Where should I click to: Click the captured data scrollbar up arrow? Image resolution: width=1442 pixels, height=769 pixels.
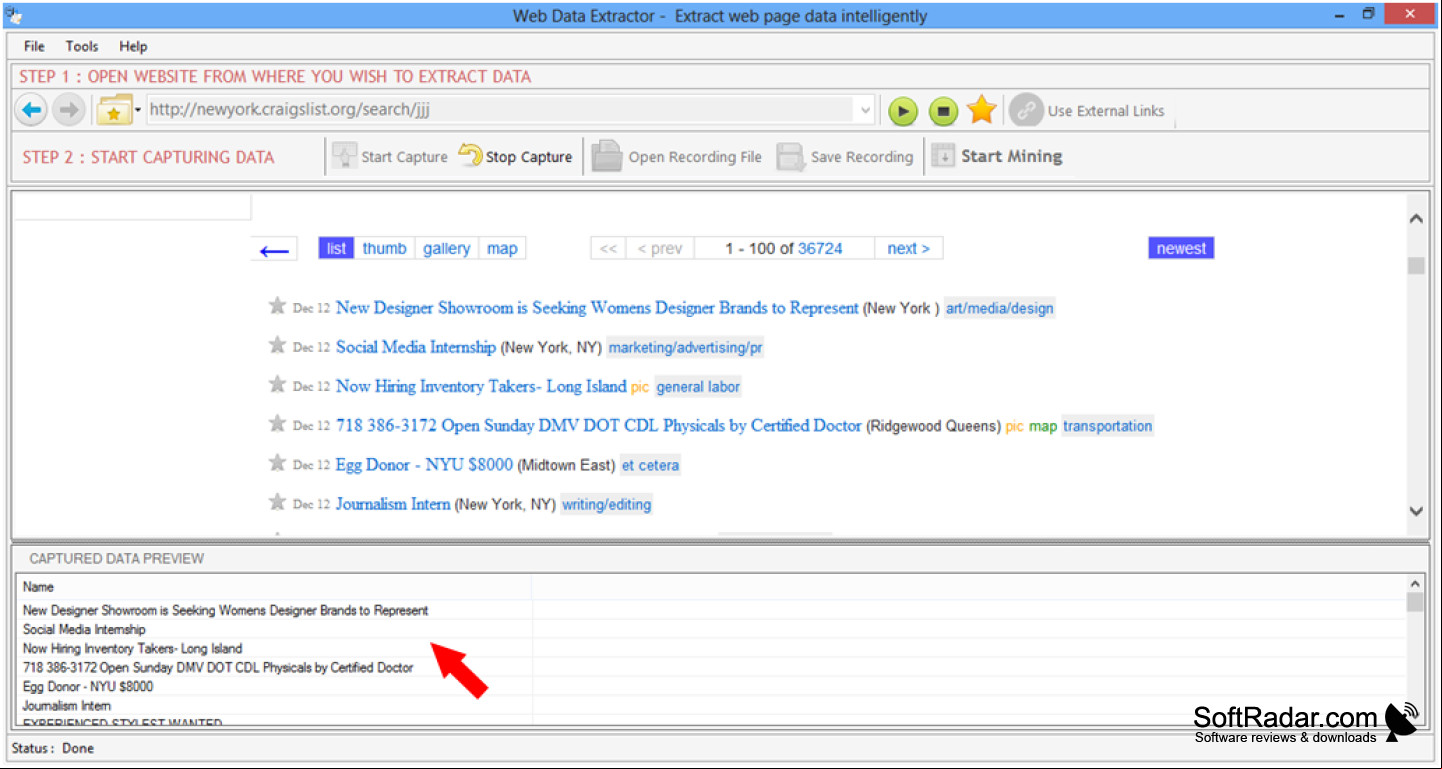[1415, 583]
